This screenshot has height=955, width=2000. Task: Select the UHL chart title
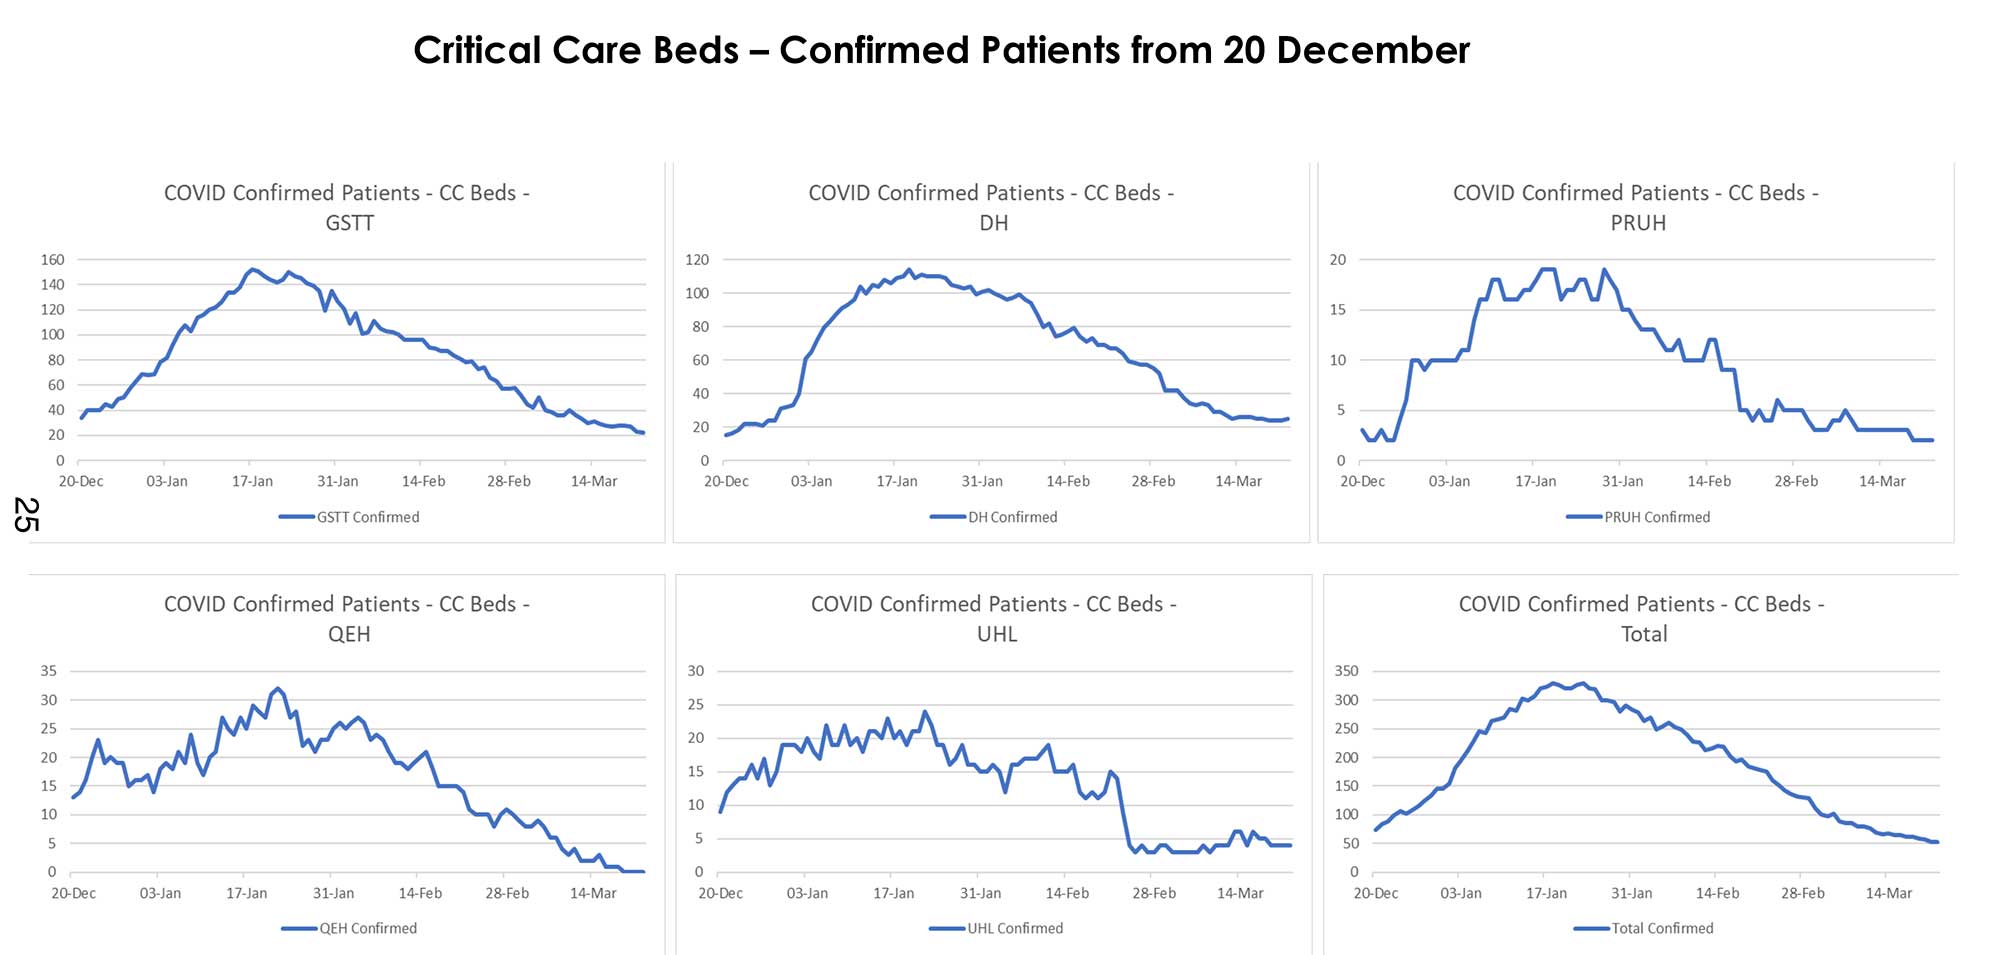994,618
